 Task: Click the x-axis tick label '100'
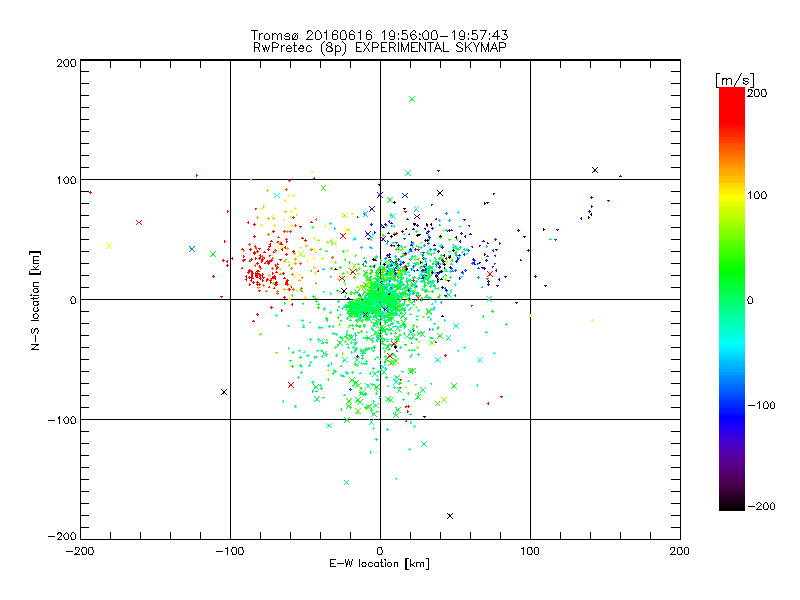(x=530, y=551)
